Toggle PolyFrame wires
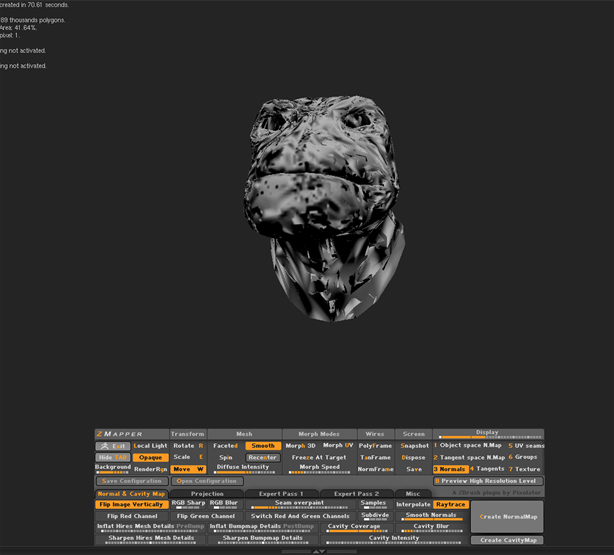This screenshot has height=555, width=614. [375, 446]
